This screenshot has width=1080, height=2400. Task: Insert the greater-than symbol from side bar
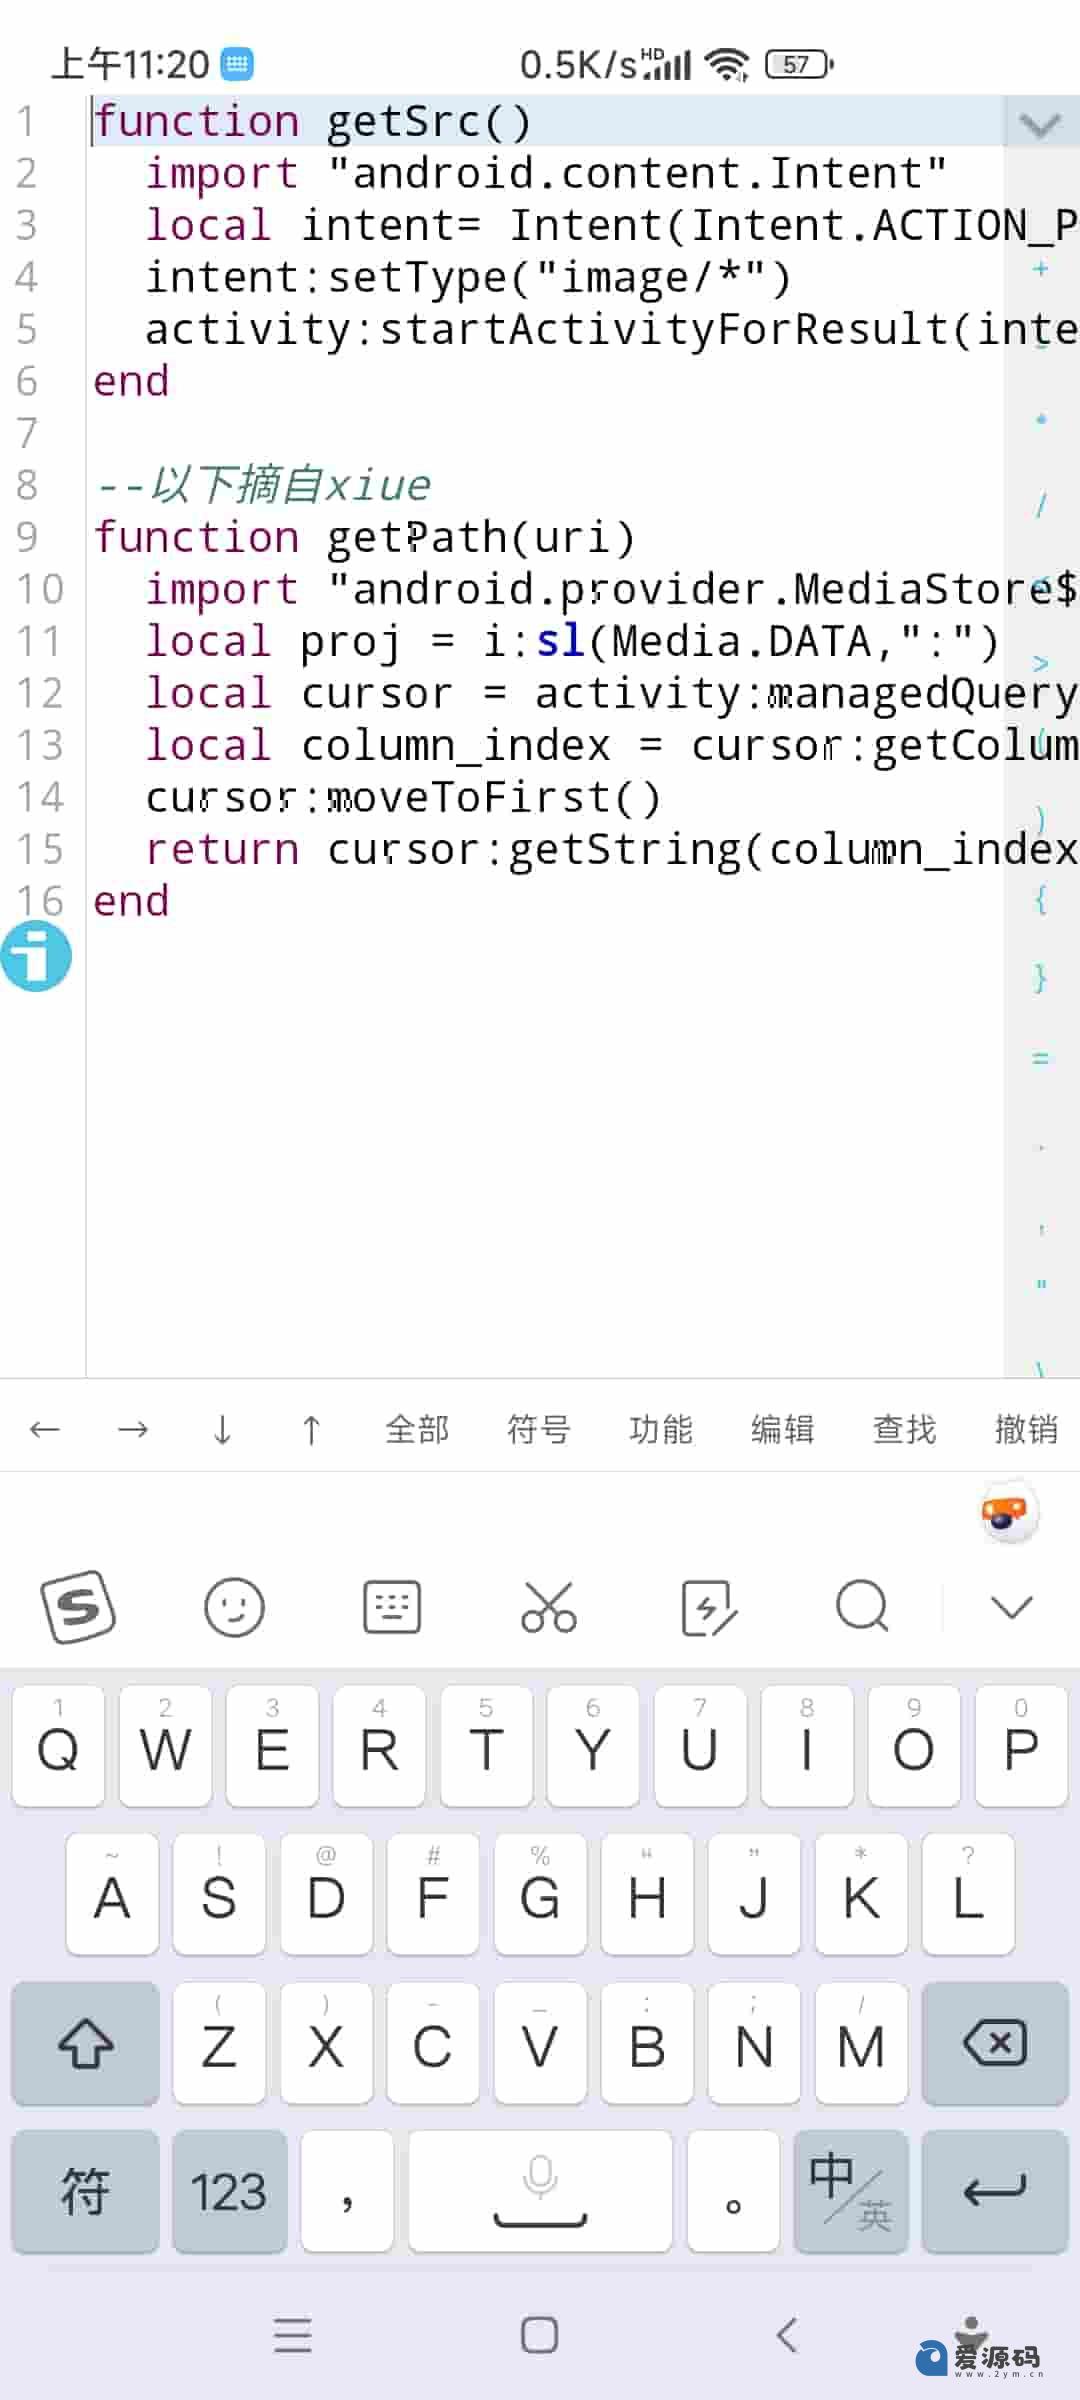(1041, 662)
